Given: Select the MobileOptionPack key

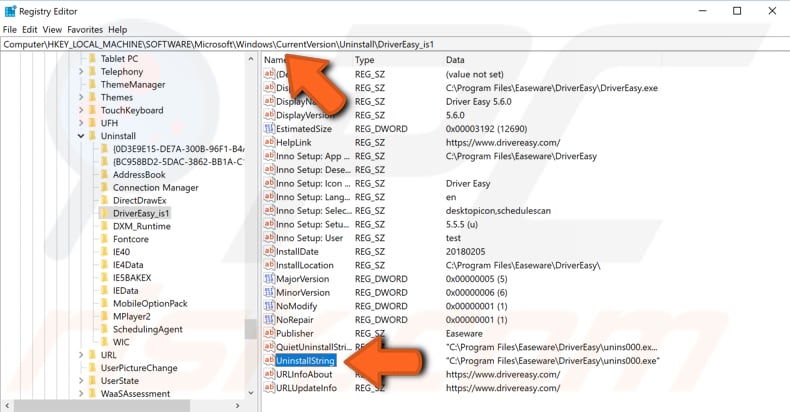Looking at the screenshot, I should (x=150, y=304).
